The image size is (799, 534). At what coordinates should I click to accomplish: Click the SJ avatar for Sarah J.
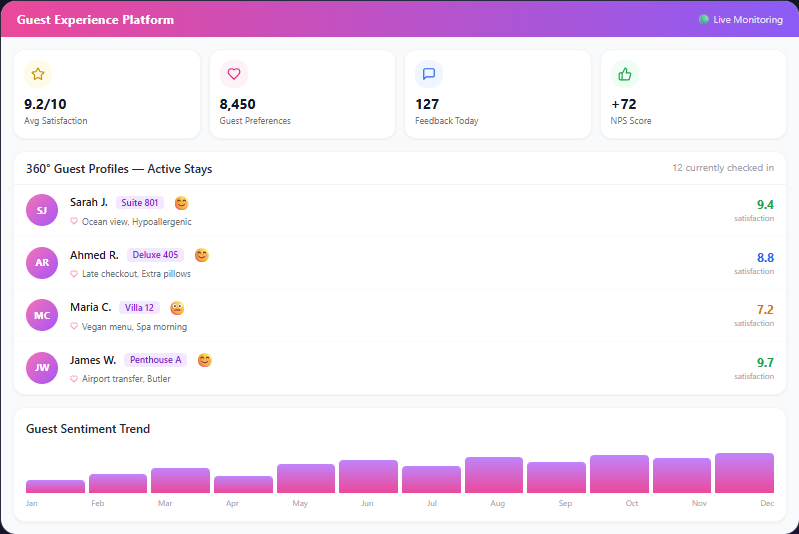click(x=42, y=210)
